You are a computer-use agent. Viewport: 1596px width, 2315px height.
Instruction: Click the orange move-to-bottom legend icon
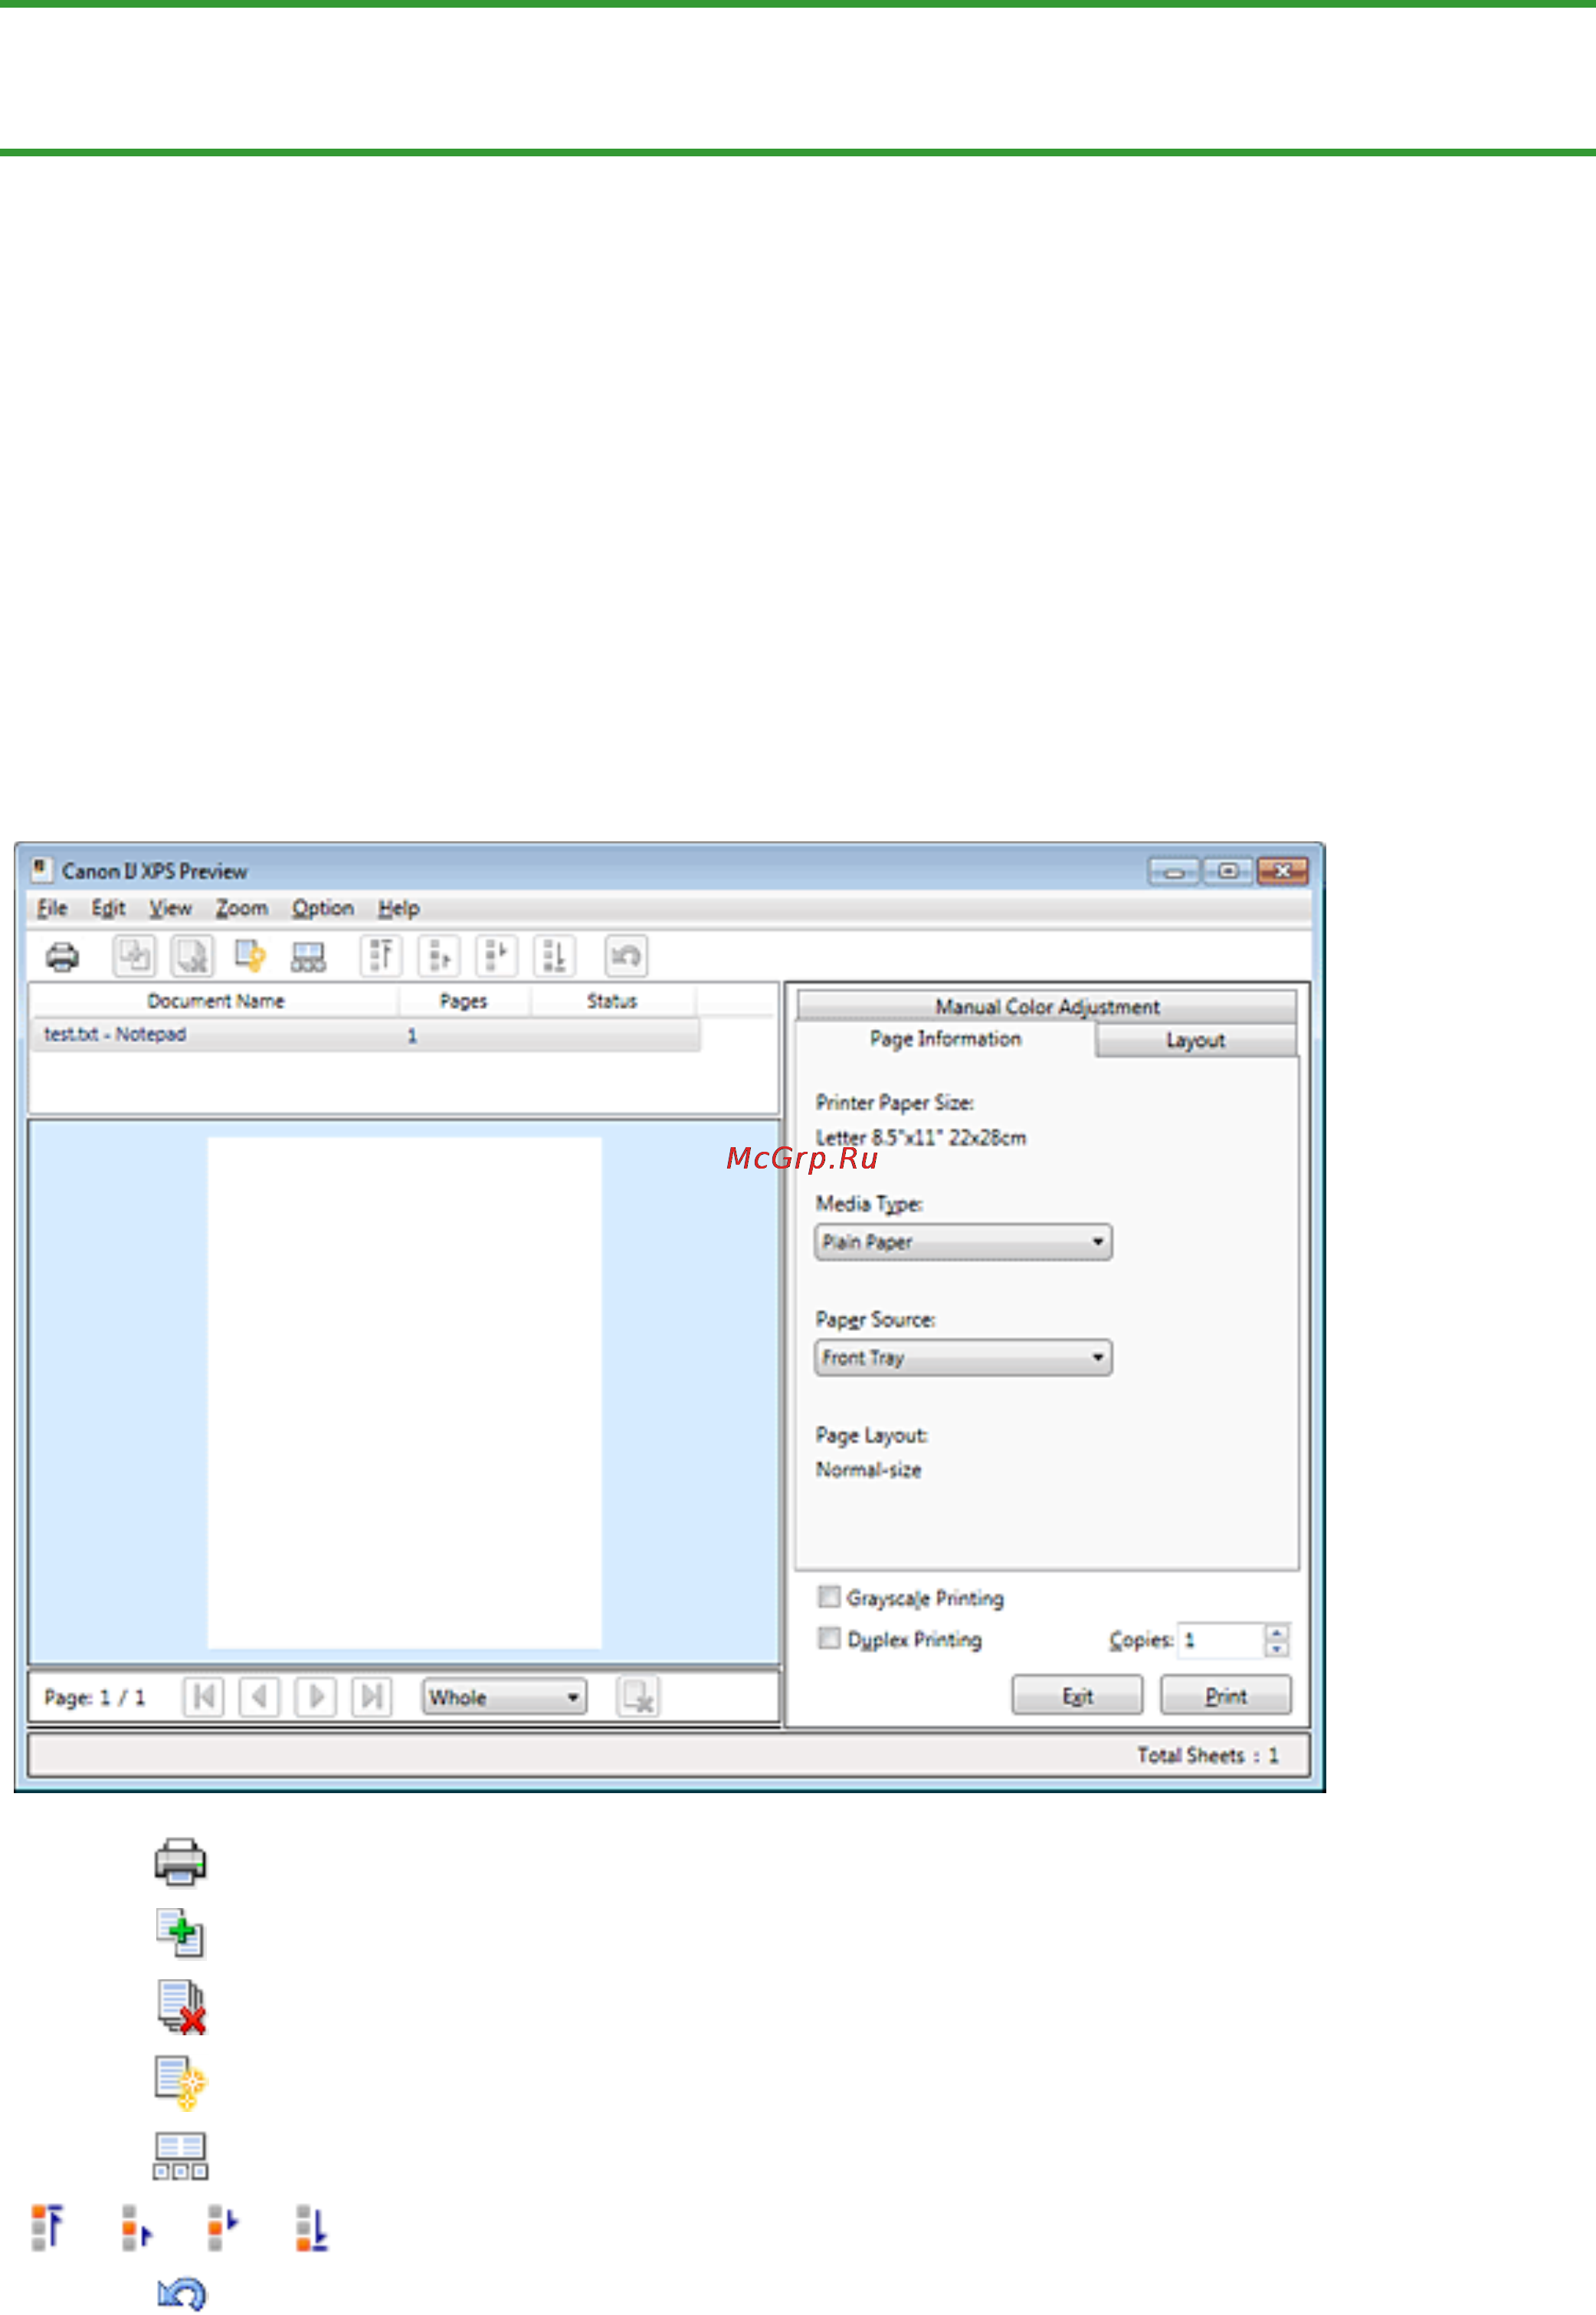point(312,2228)
